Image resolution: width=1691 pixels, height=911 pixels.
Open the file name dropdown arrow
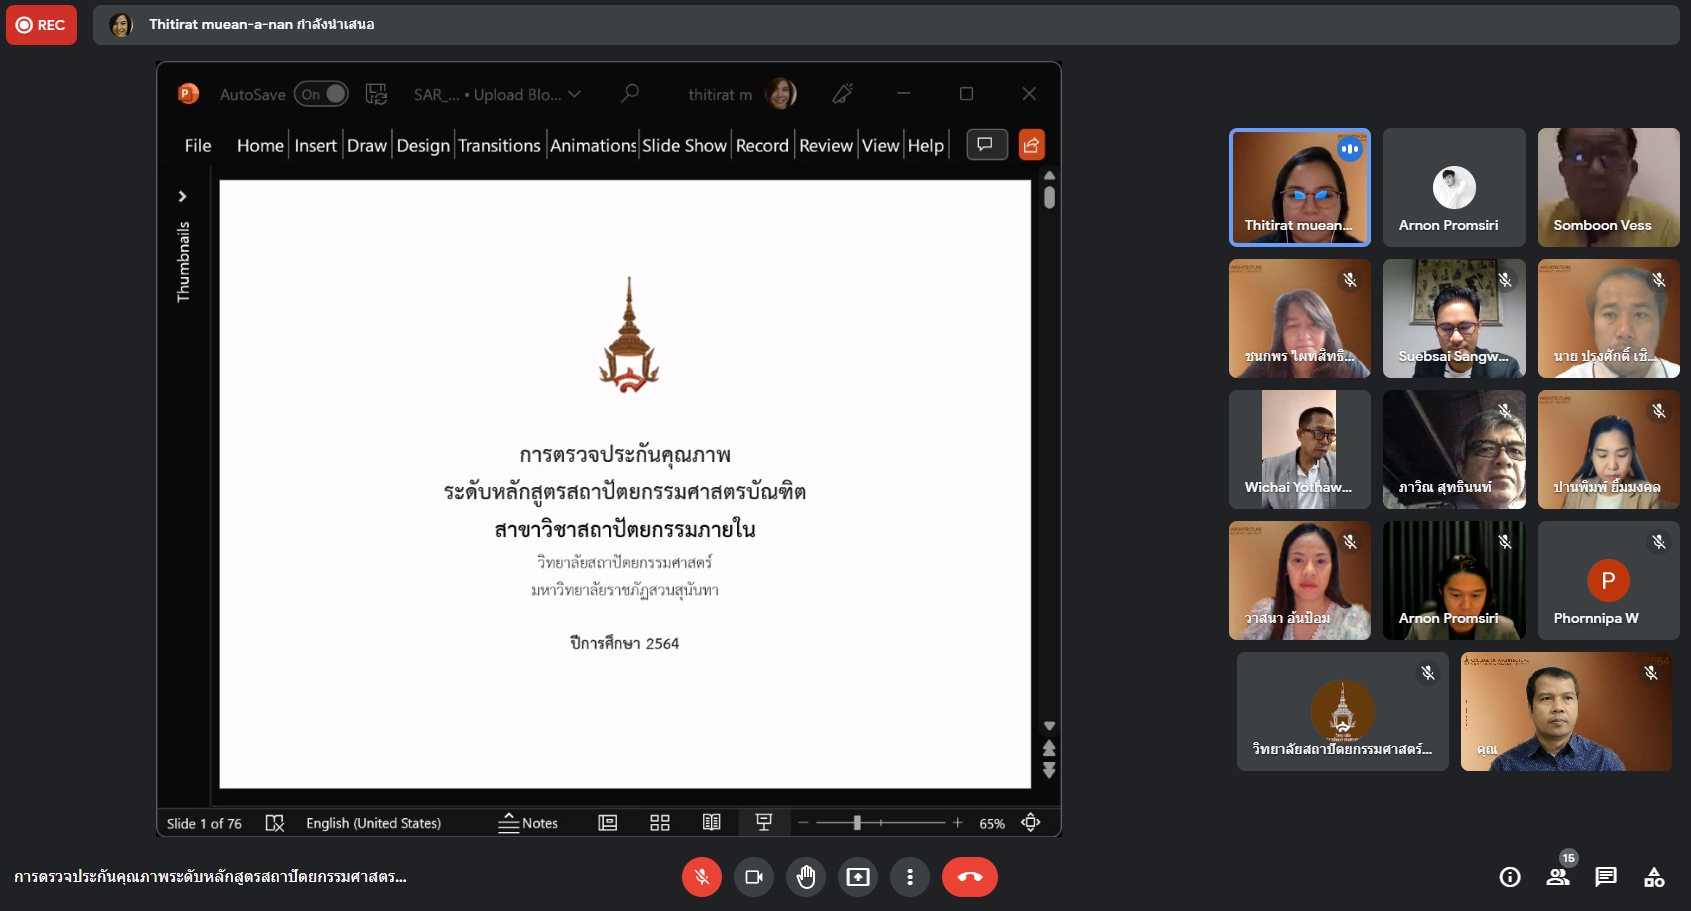click(575, 94)
